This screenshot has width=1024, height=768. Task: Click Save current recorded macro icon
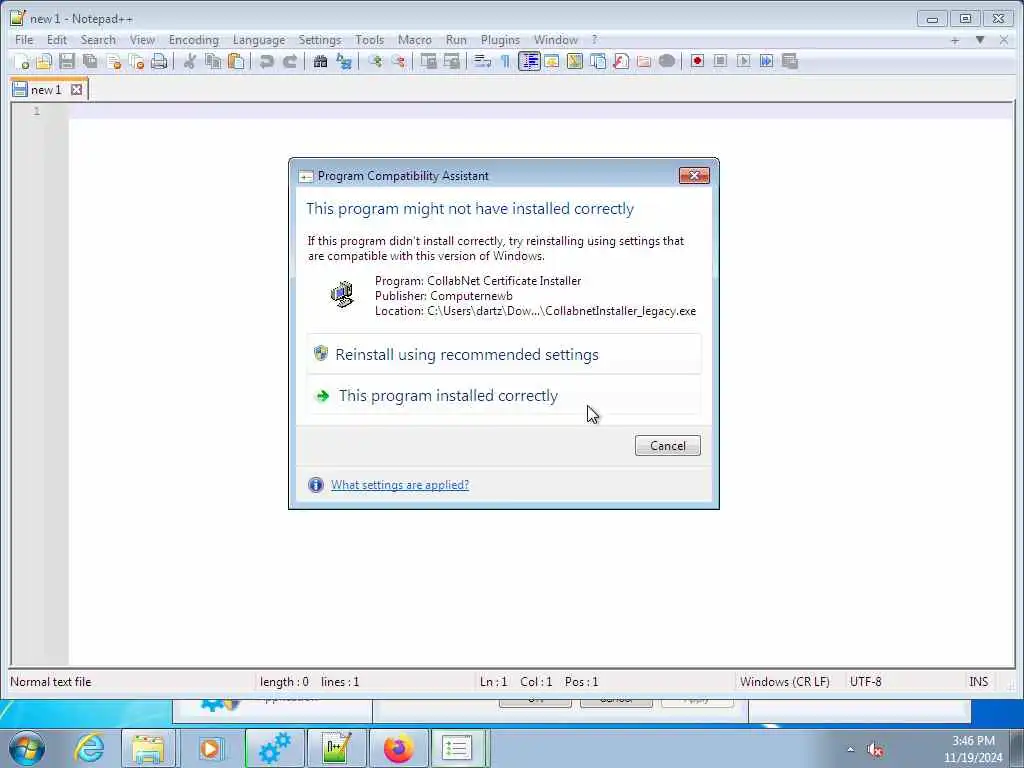click(x=790, y=61)
